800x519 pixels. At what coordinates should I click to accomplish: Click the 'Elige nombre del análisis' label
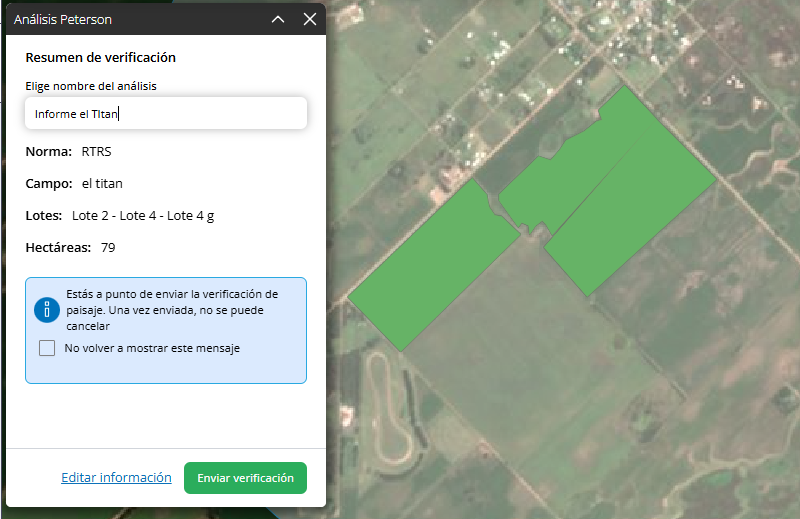91,86
